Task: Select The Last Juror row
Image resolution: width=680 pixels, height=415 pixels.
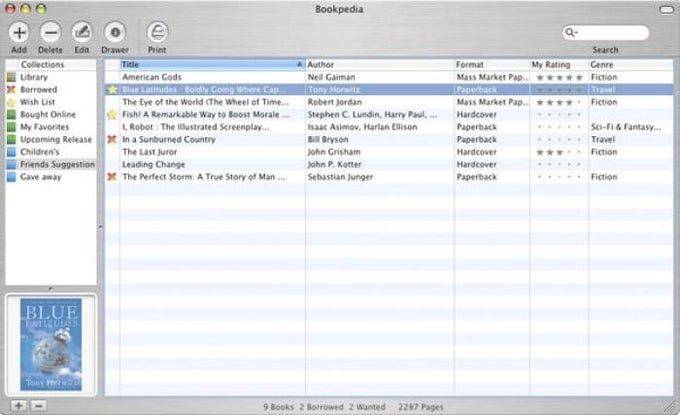Action: [389, 152]
